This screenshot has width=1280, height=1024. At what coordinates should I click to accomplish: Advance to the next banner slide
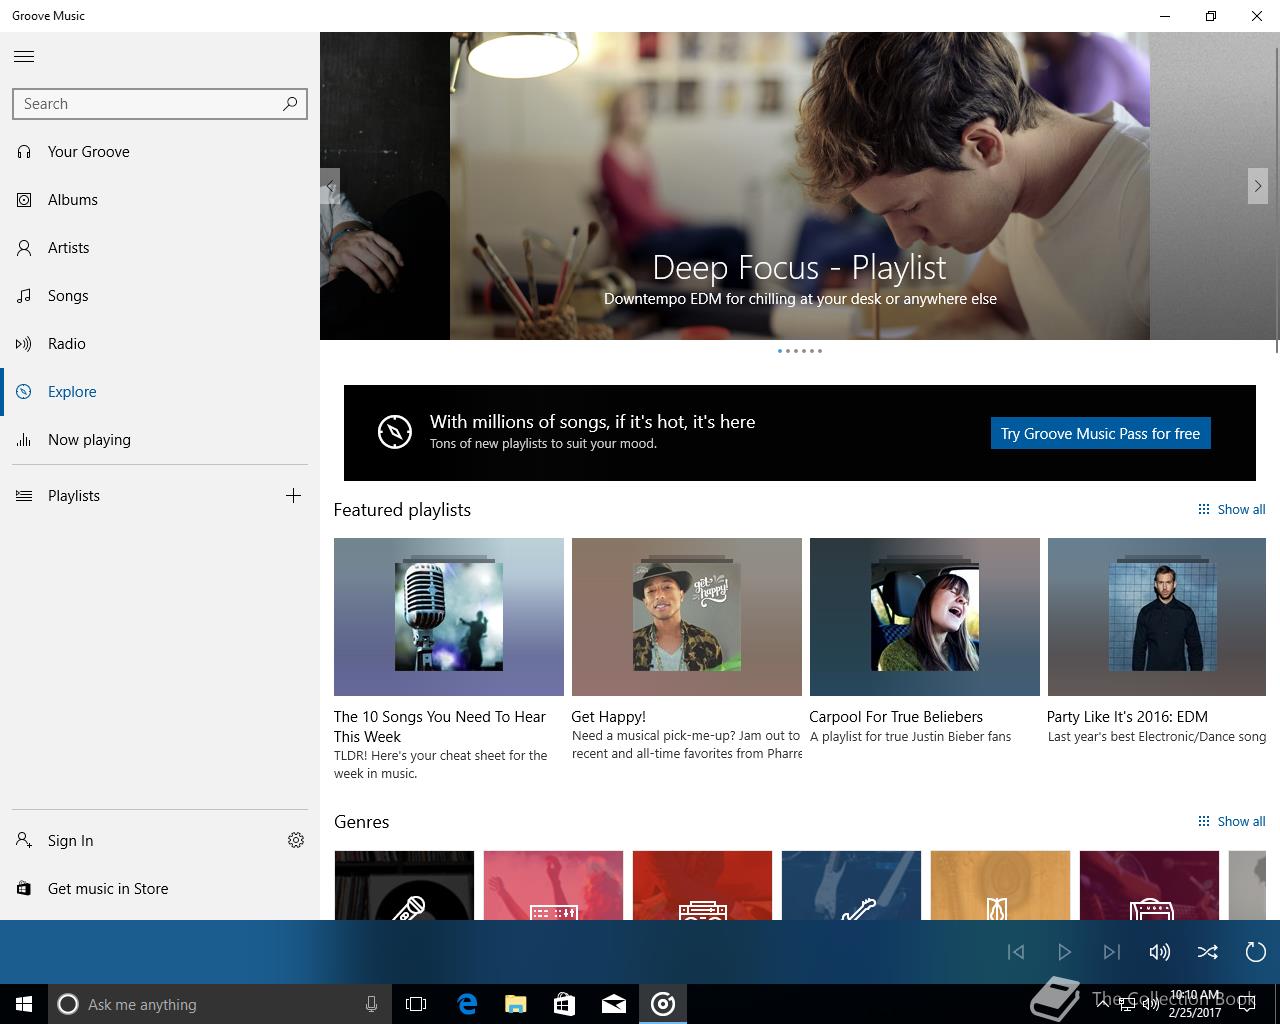tap(1258, 186)
